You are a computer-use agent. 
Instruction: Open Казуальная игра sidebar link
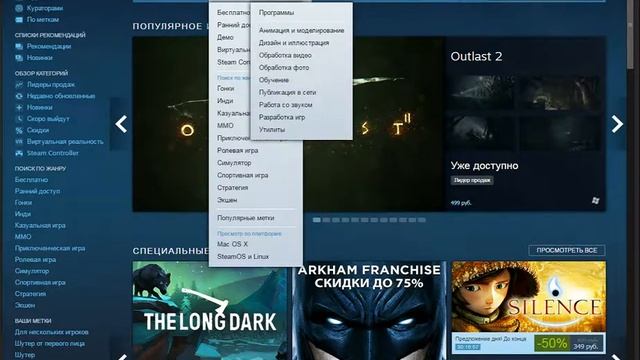tap(40, 225)
